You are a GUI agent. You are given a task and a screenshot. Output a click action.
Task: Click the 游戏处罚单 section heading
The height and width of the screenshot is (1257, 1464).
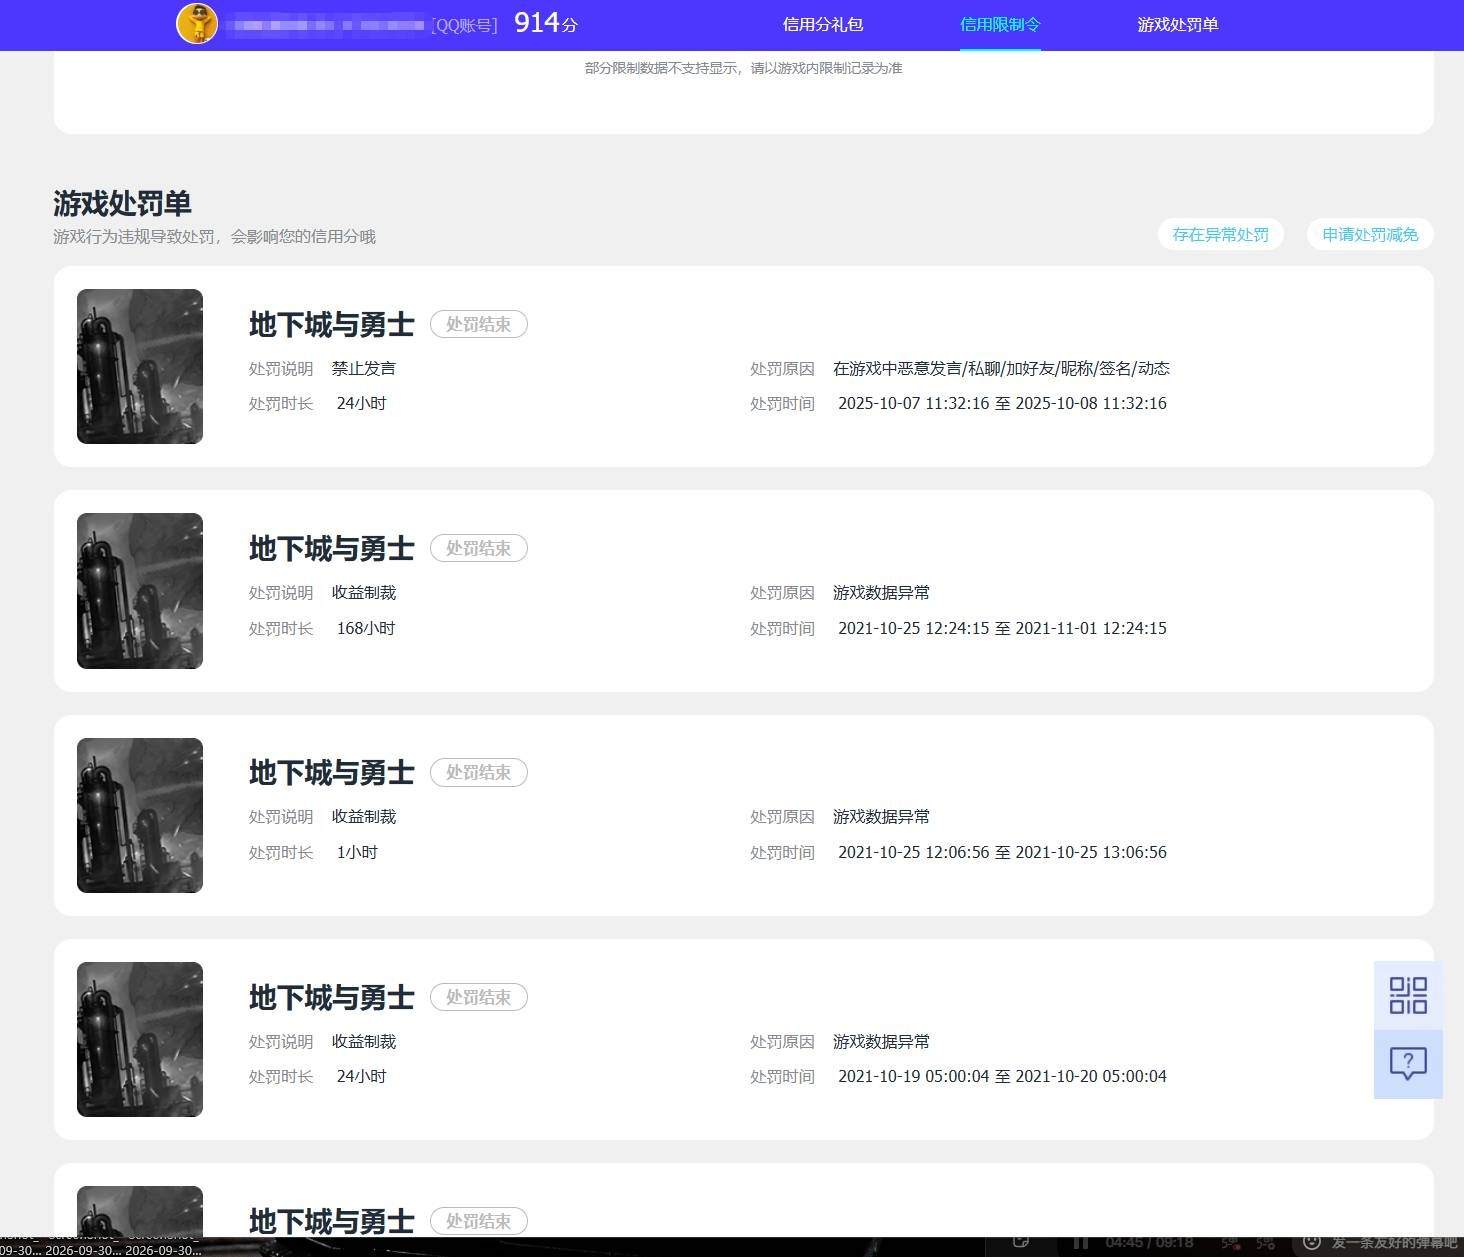point(122,203)
